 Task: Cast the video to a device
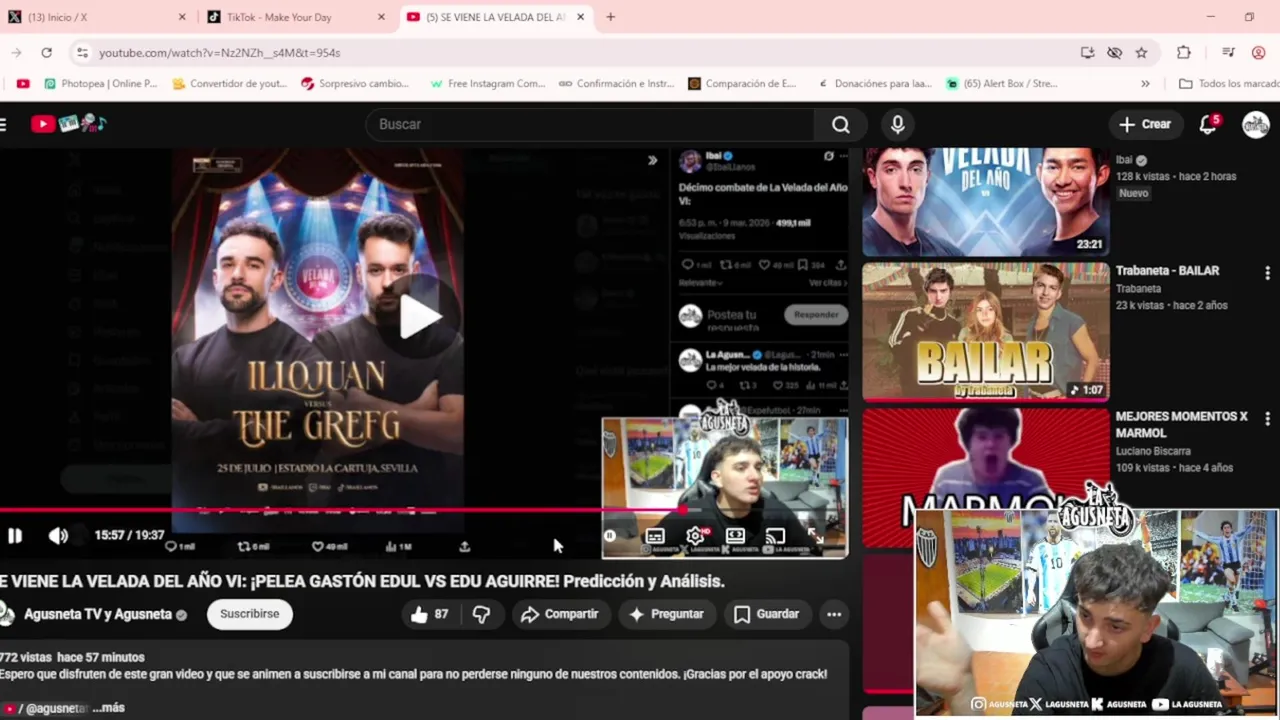[x=775, y=536]
